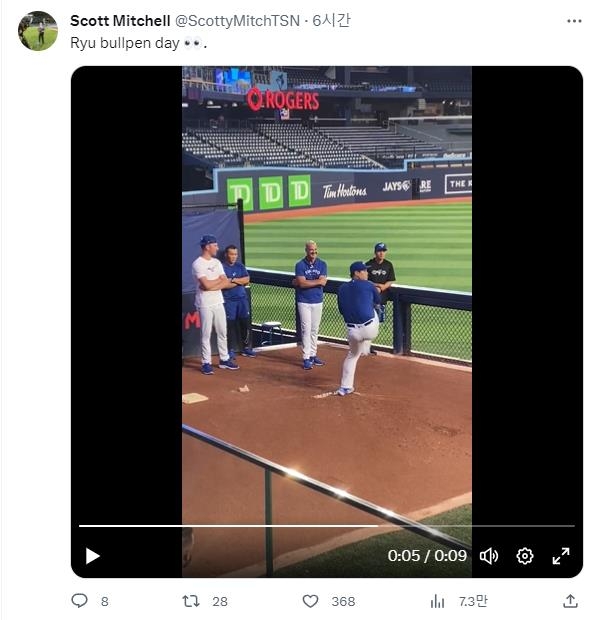The width and height of the screenshot is (600, 620).
Task: Share the tweet via the upload icon
Action: 570,601
